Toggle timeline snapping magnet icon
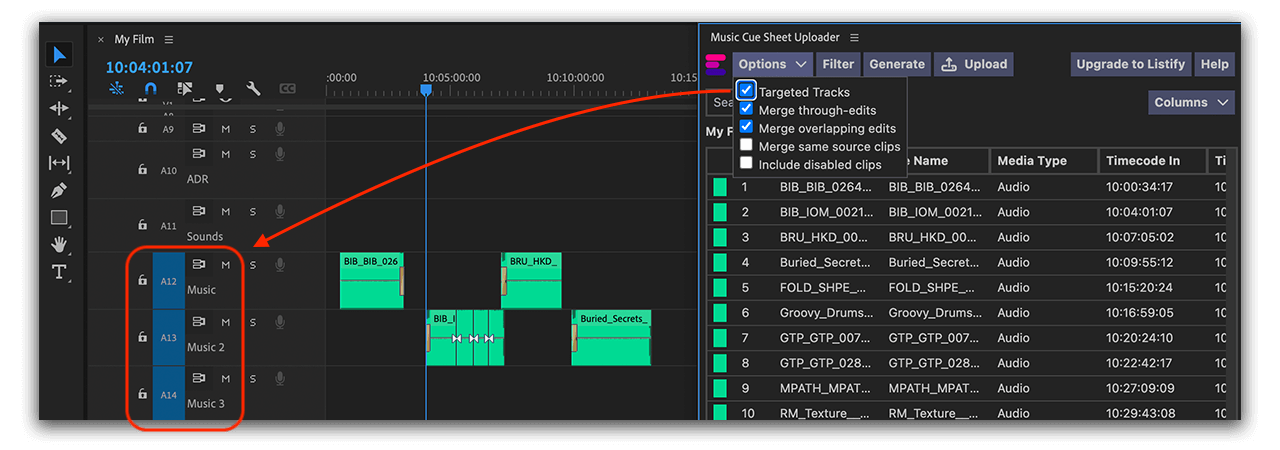This screenshot has height=450, width=1280. [150, 89]
